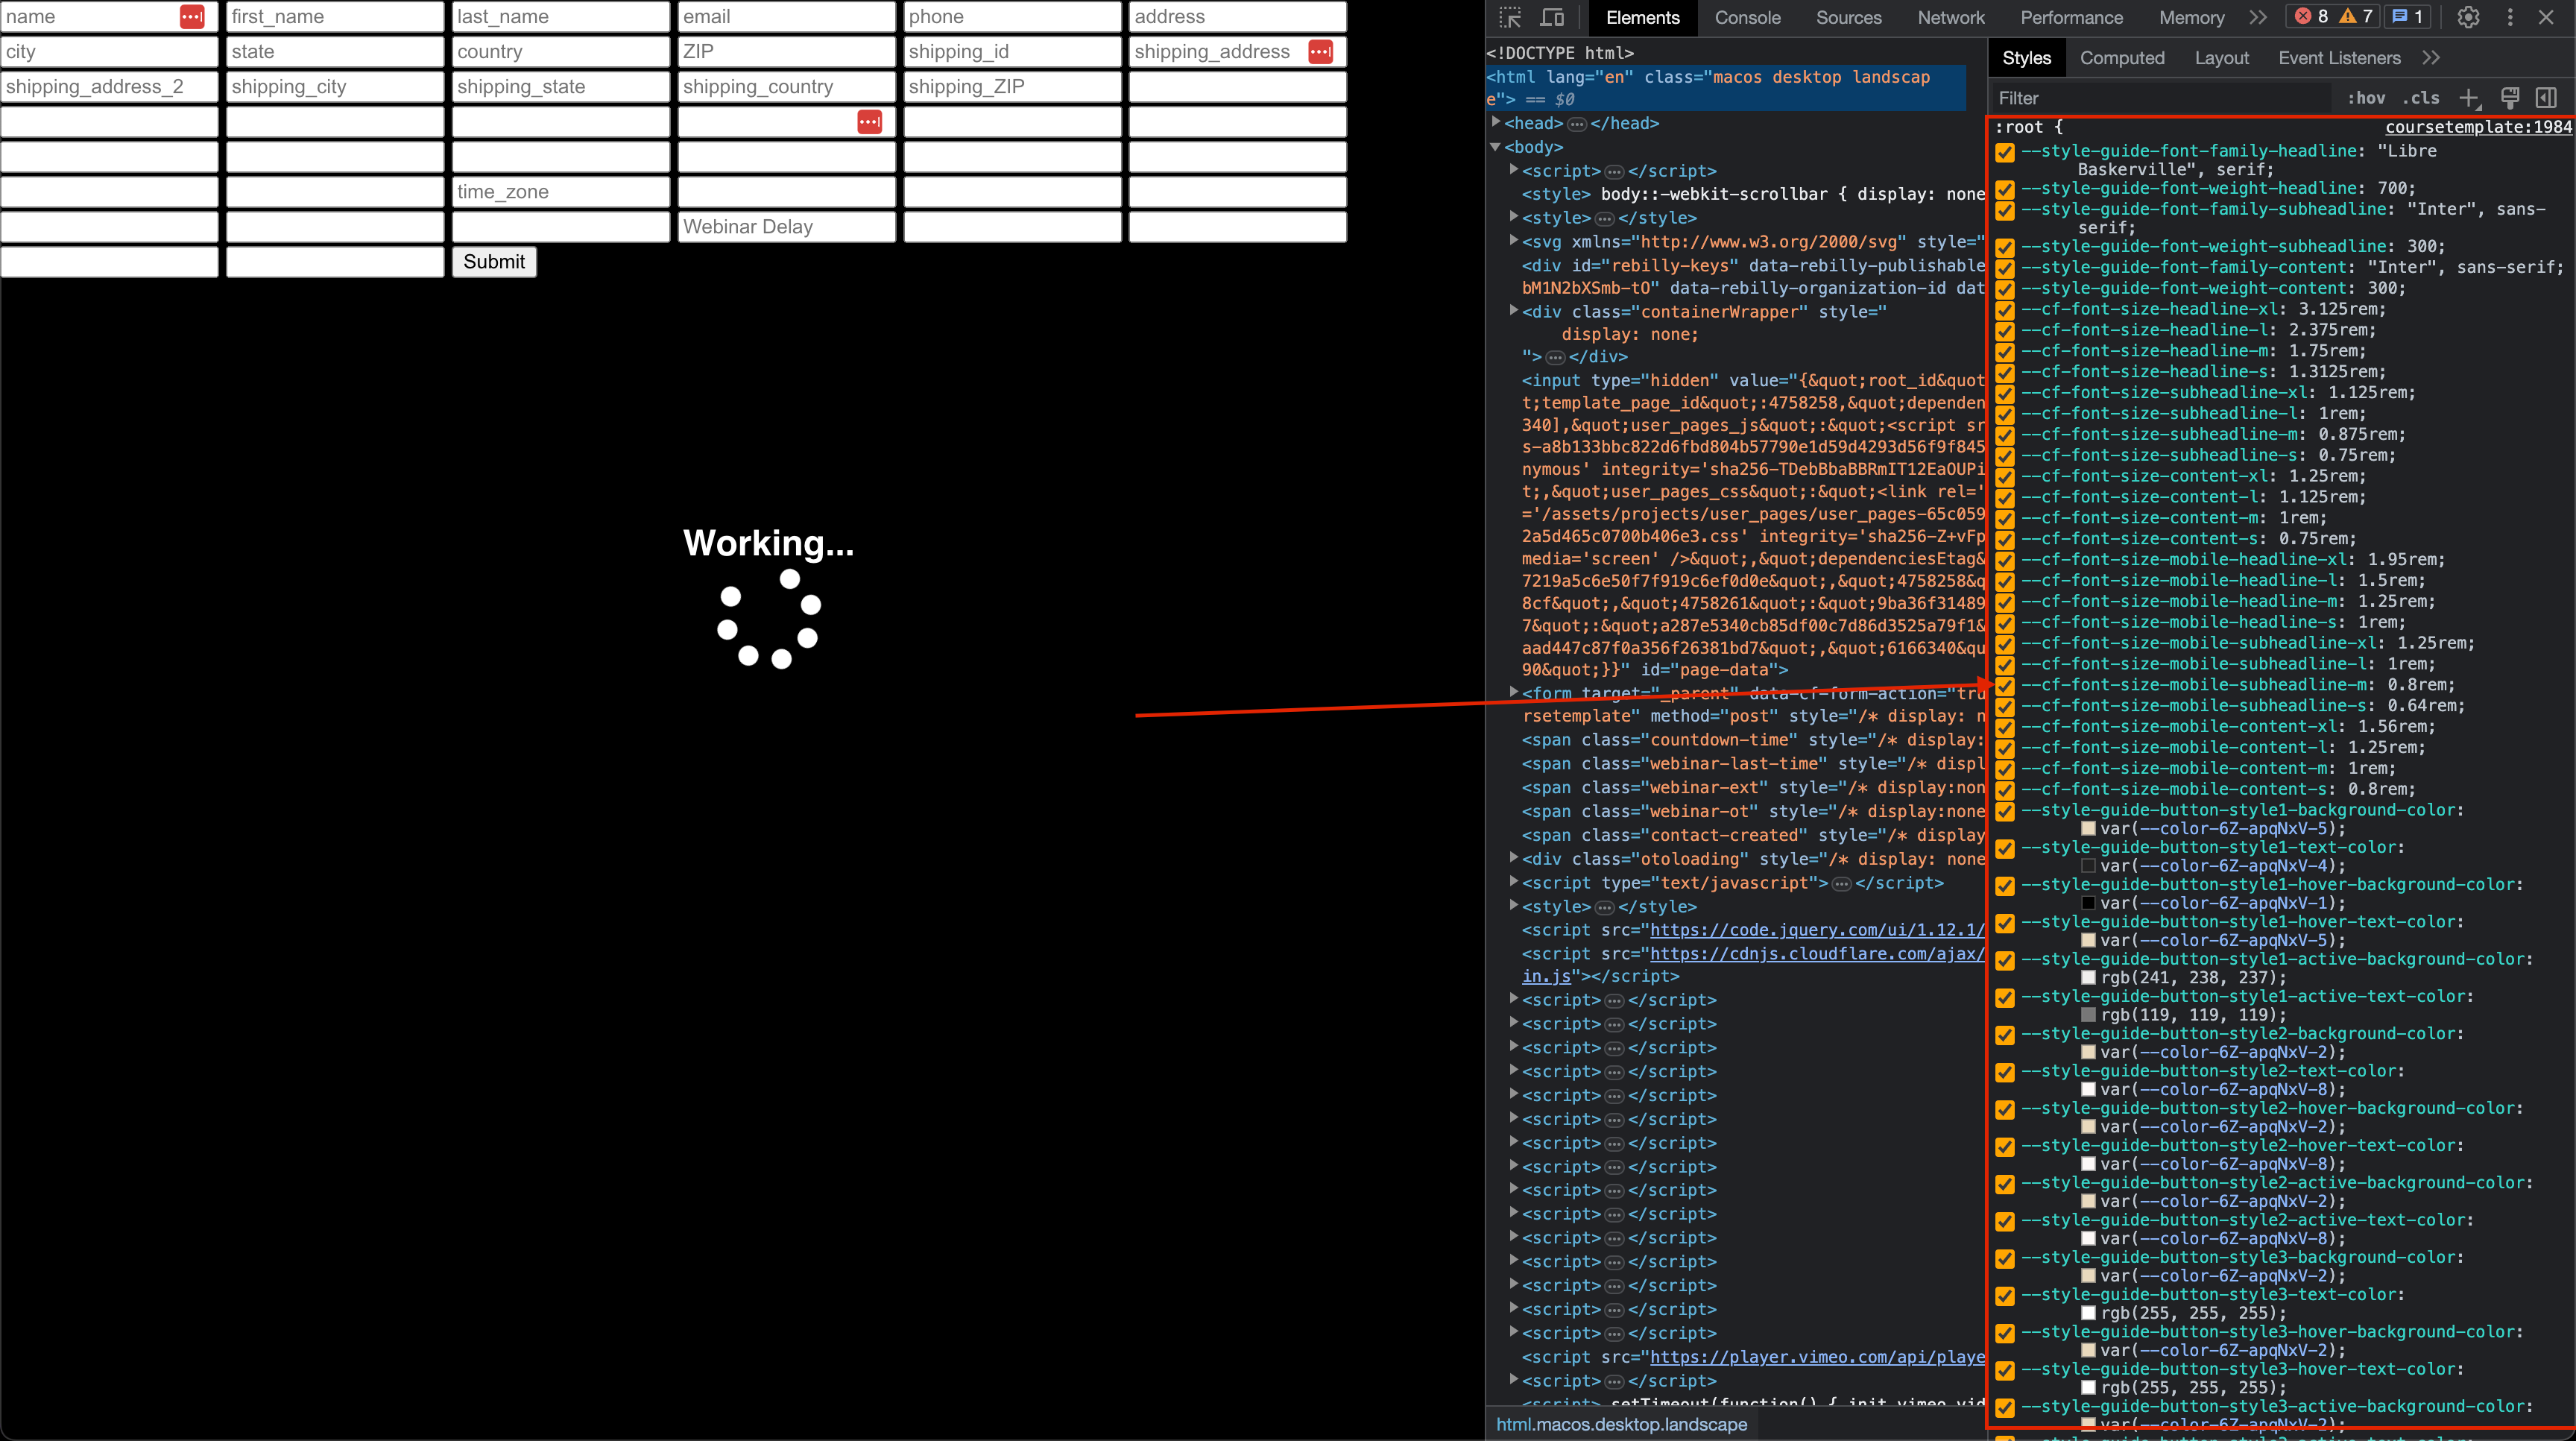Click the new style rule plus icon
The height and width of the screenshot is (1441, 2576).
tap(2469, 98)
